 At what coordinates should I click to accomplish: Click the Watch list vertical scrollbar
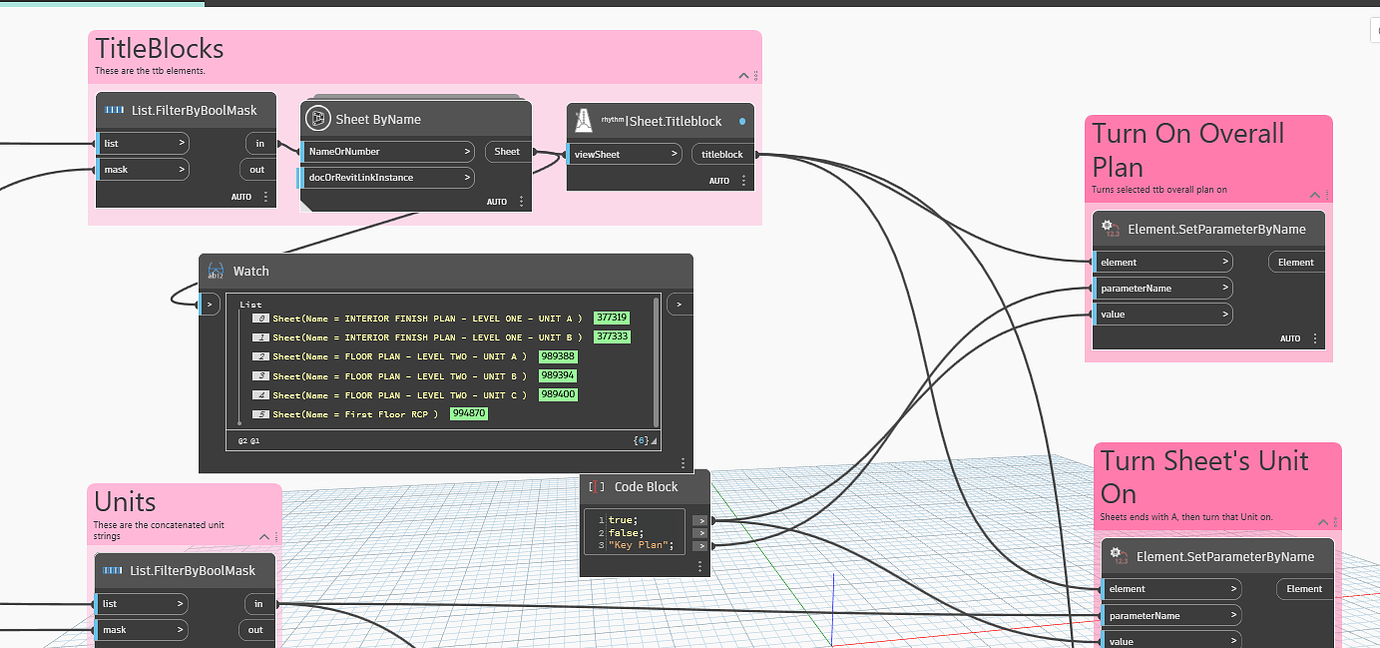tap(657, 360)
